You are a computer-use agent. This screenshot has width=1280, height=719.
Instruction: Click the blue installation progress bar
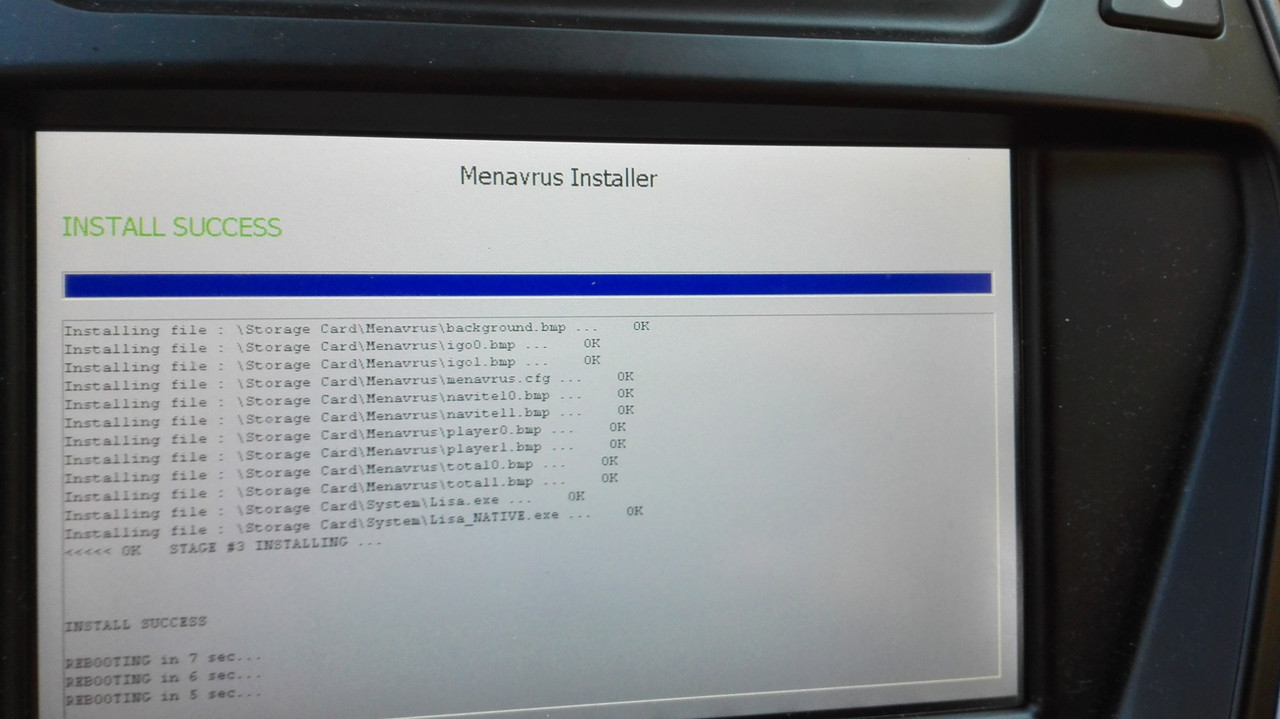[527, 285]
